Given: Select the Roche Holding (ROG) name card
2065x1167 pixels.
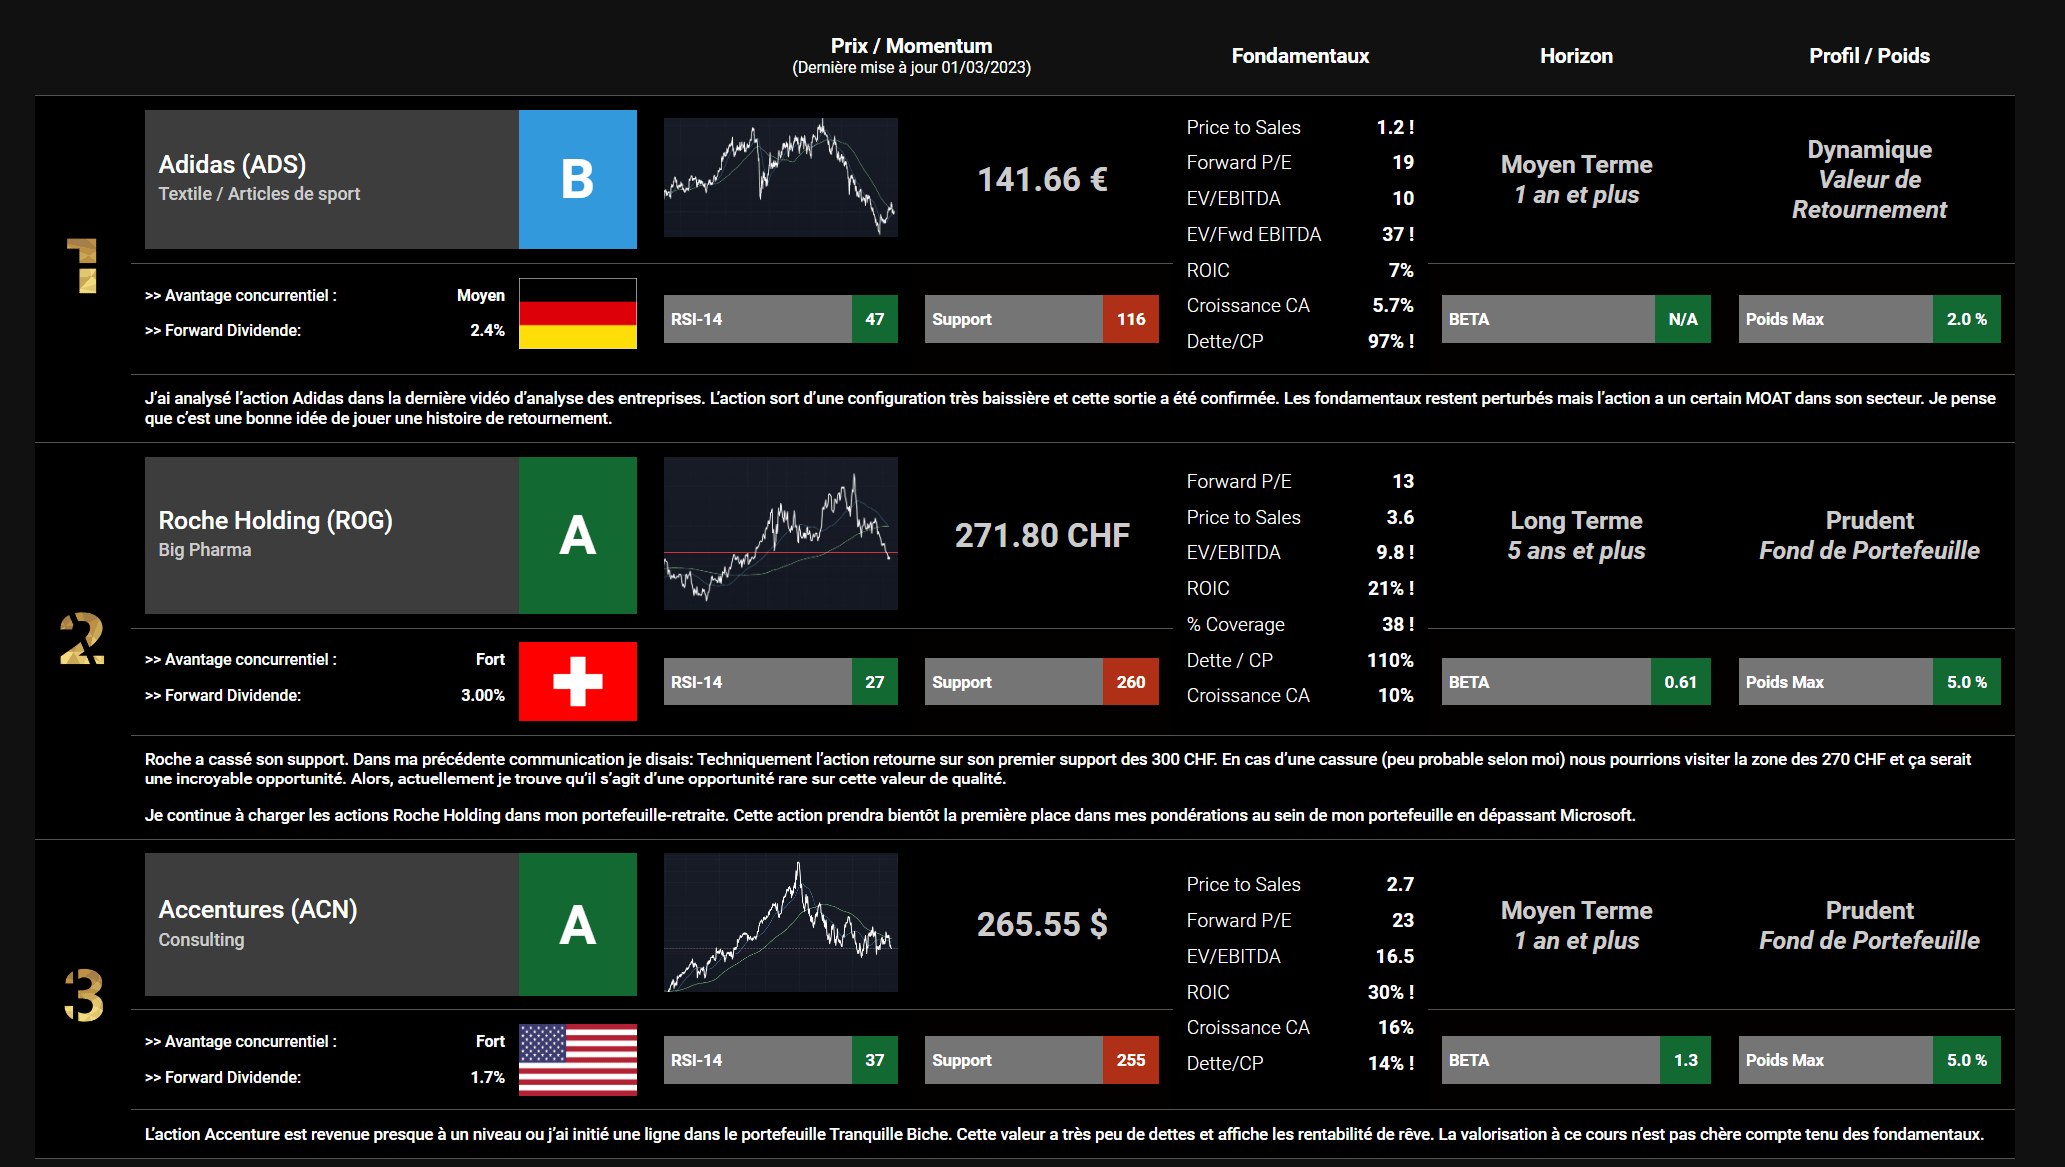Looking at the screenshot, I should tap(332, 535).
